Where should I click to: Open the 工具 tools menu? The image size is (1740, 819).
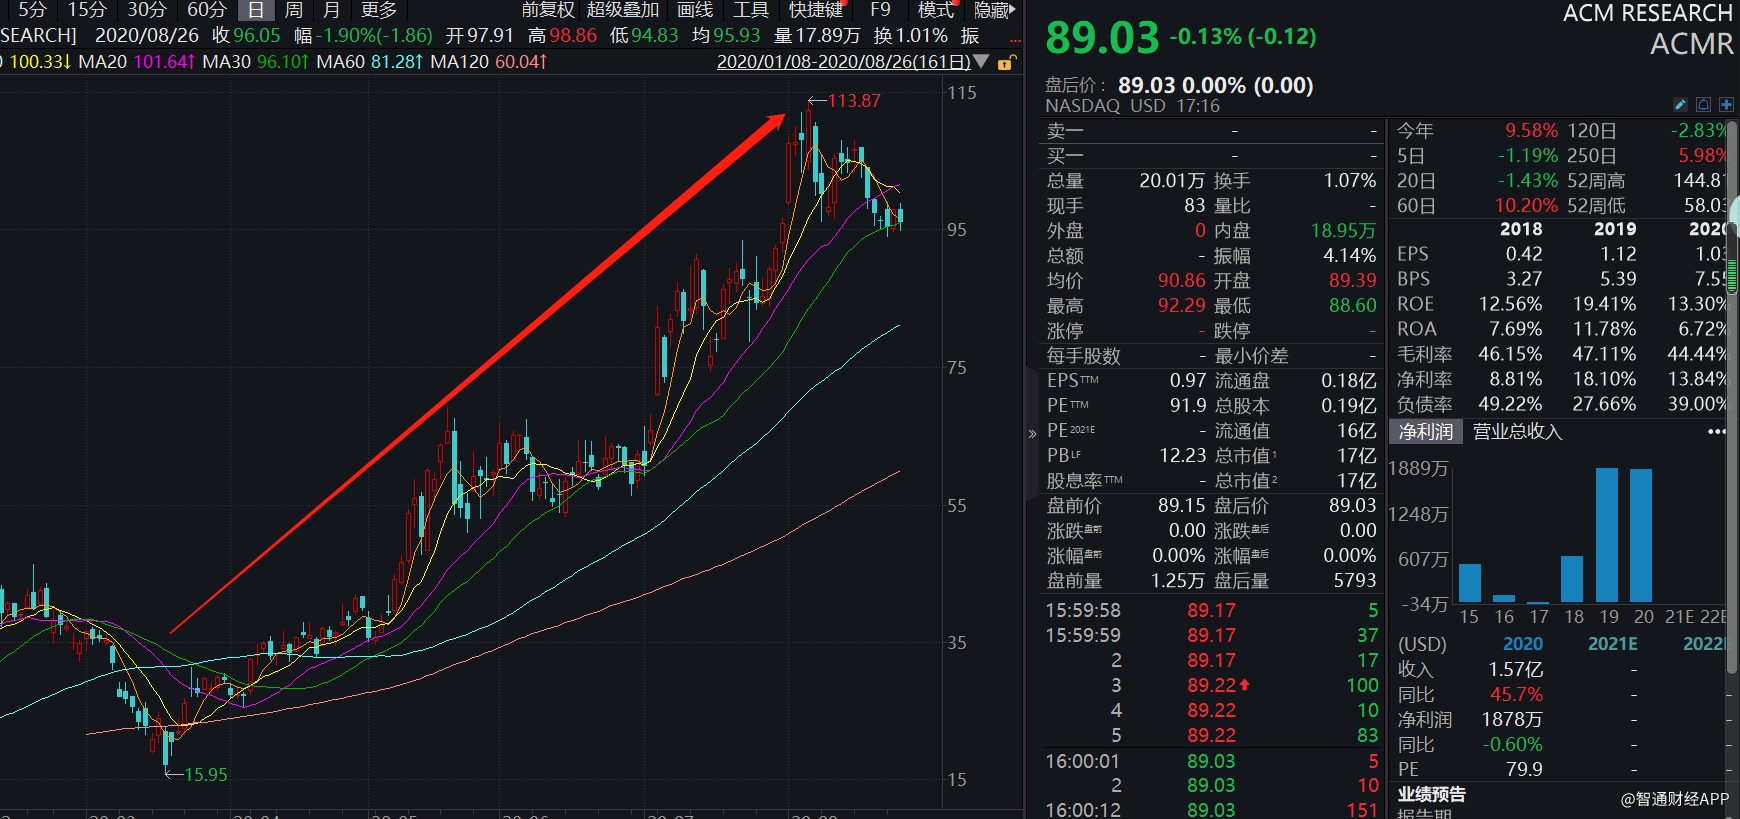(x=751, y=10)
